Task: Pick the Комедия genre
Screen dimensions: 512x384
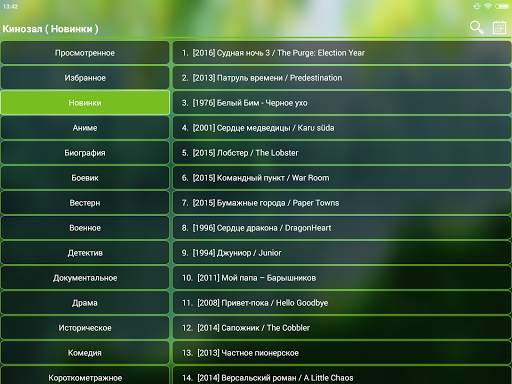Action: coord(85,353)
